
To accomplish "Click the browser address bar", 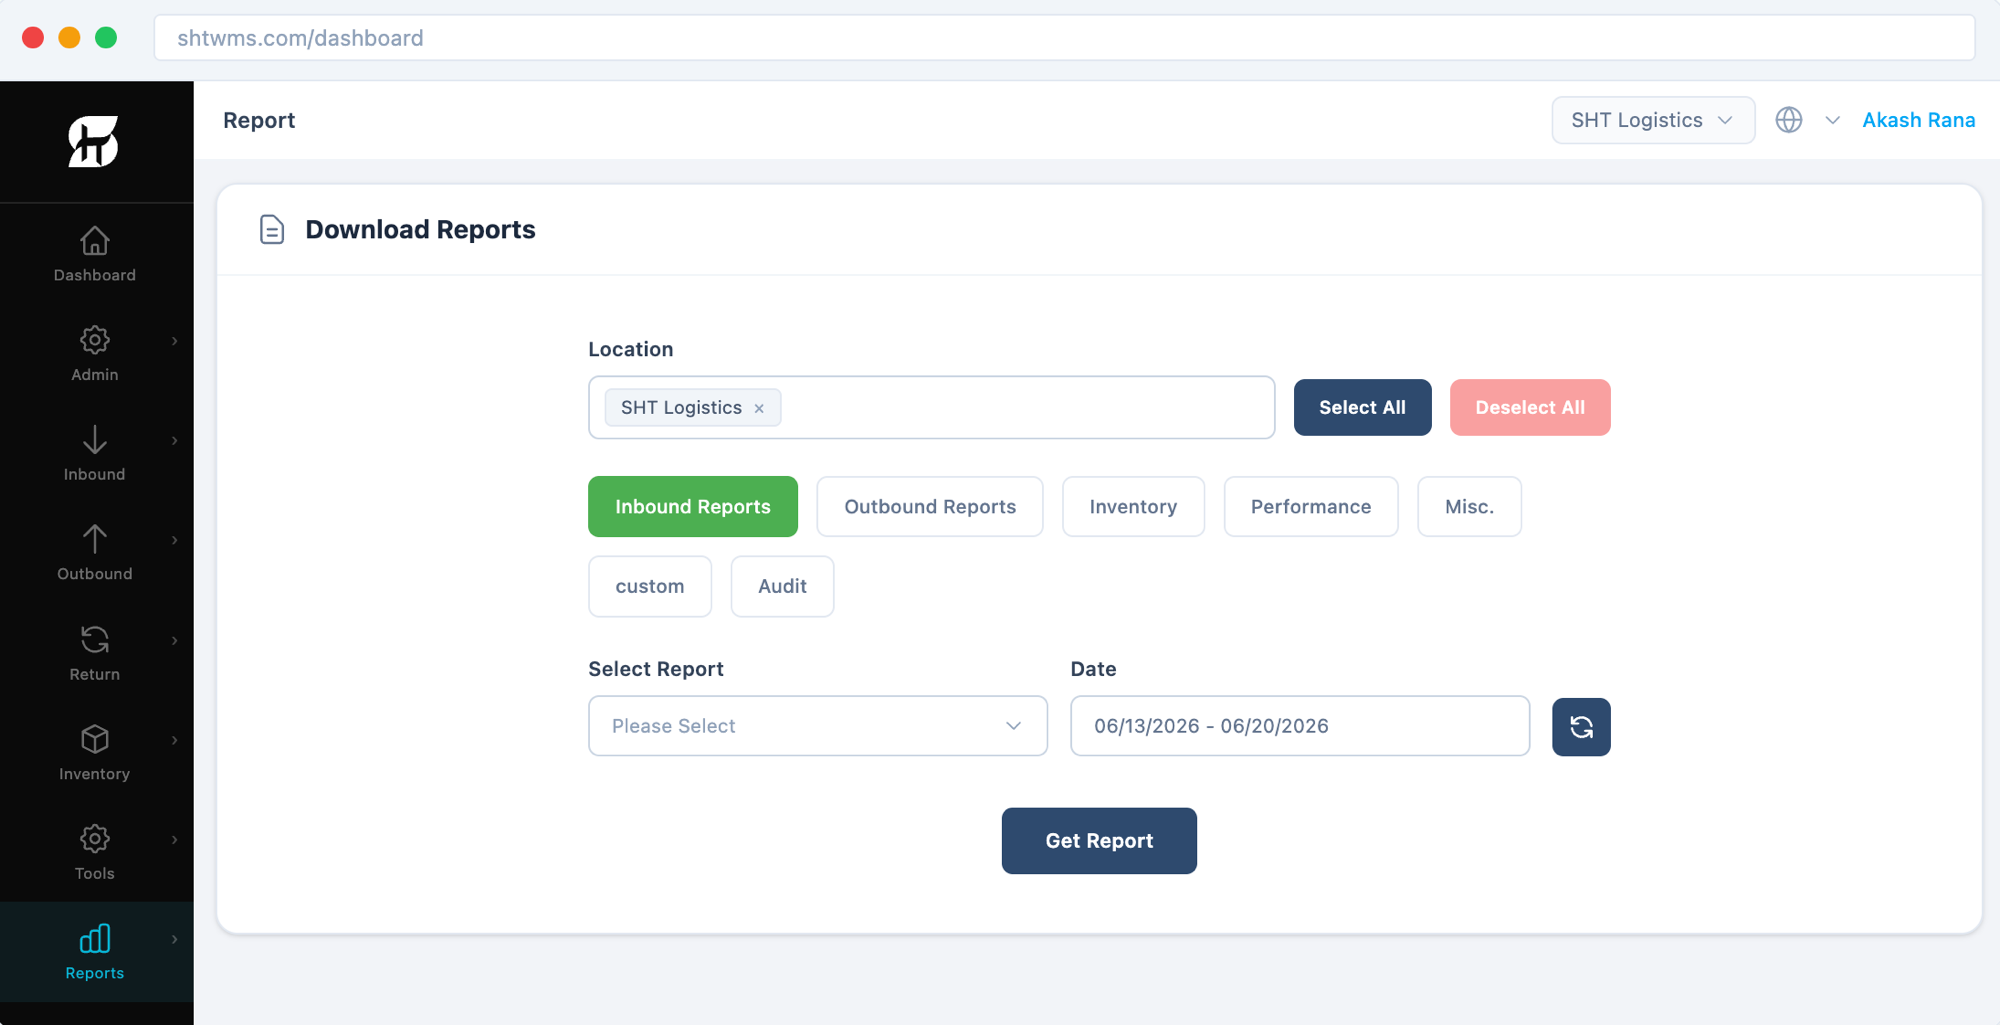I will coord(1064,38).
